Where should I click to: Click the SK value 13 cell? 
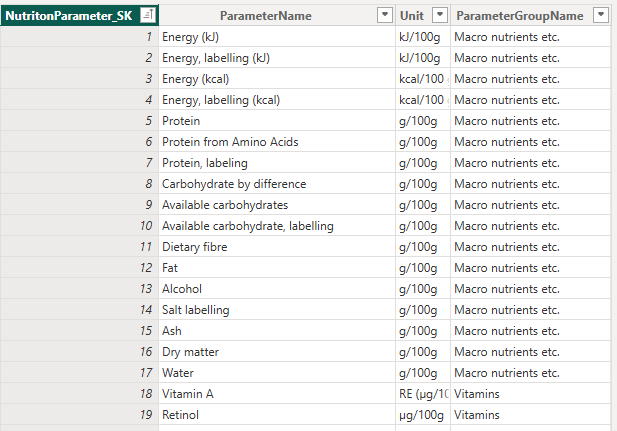point(79,289)
